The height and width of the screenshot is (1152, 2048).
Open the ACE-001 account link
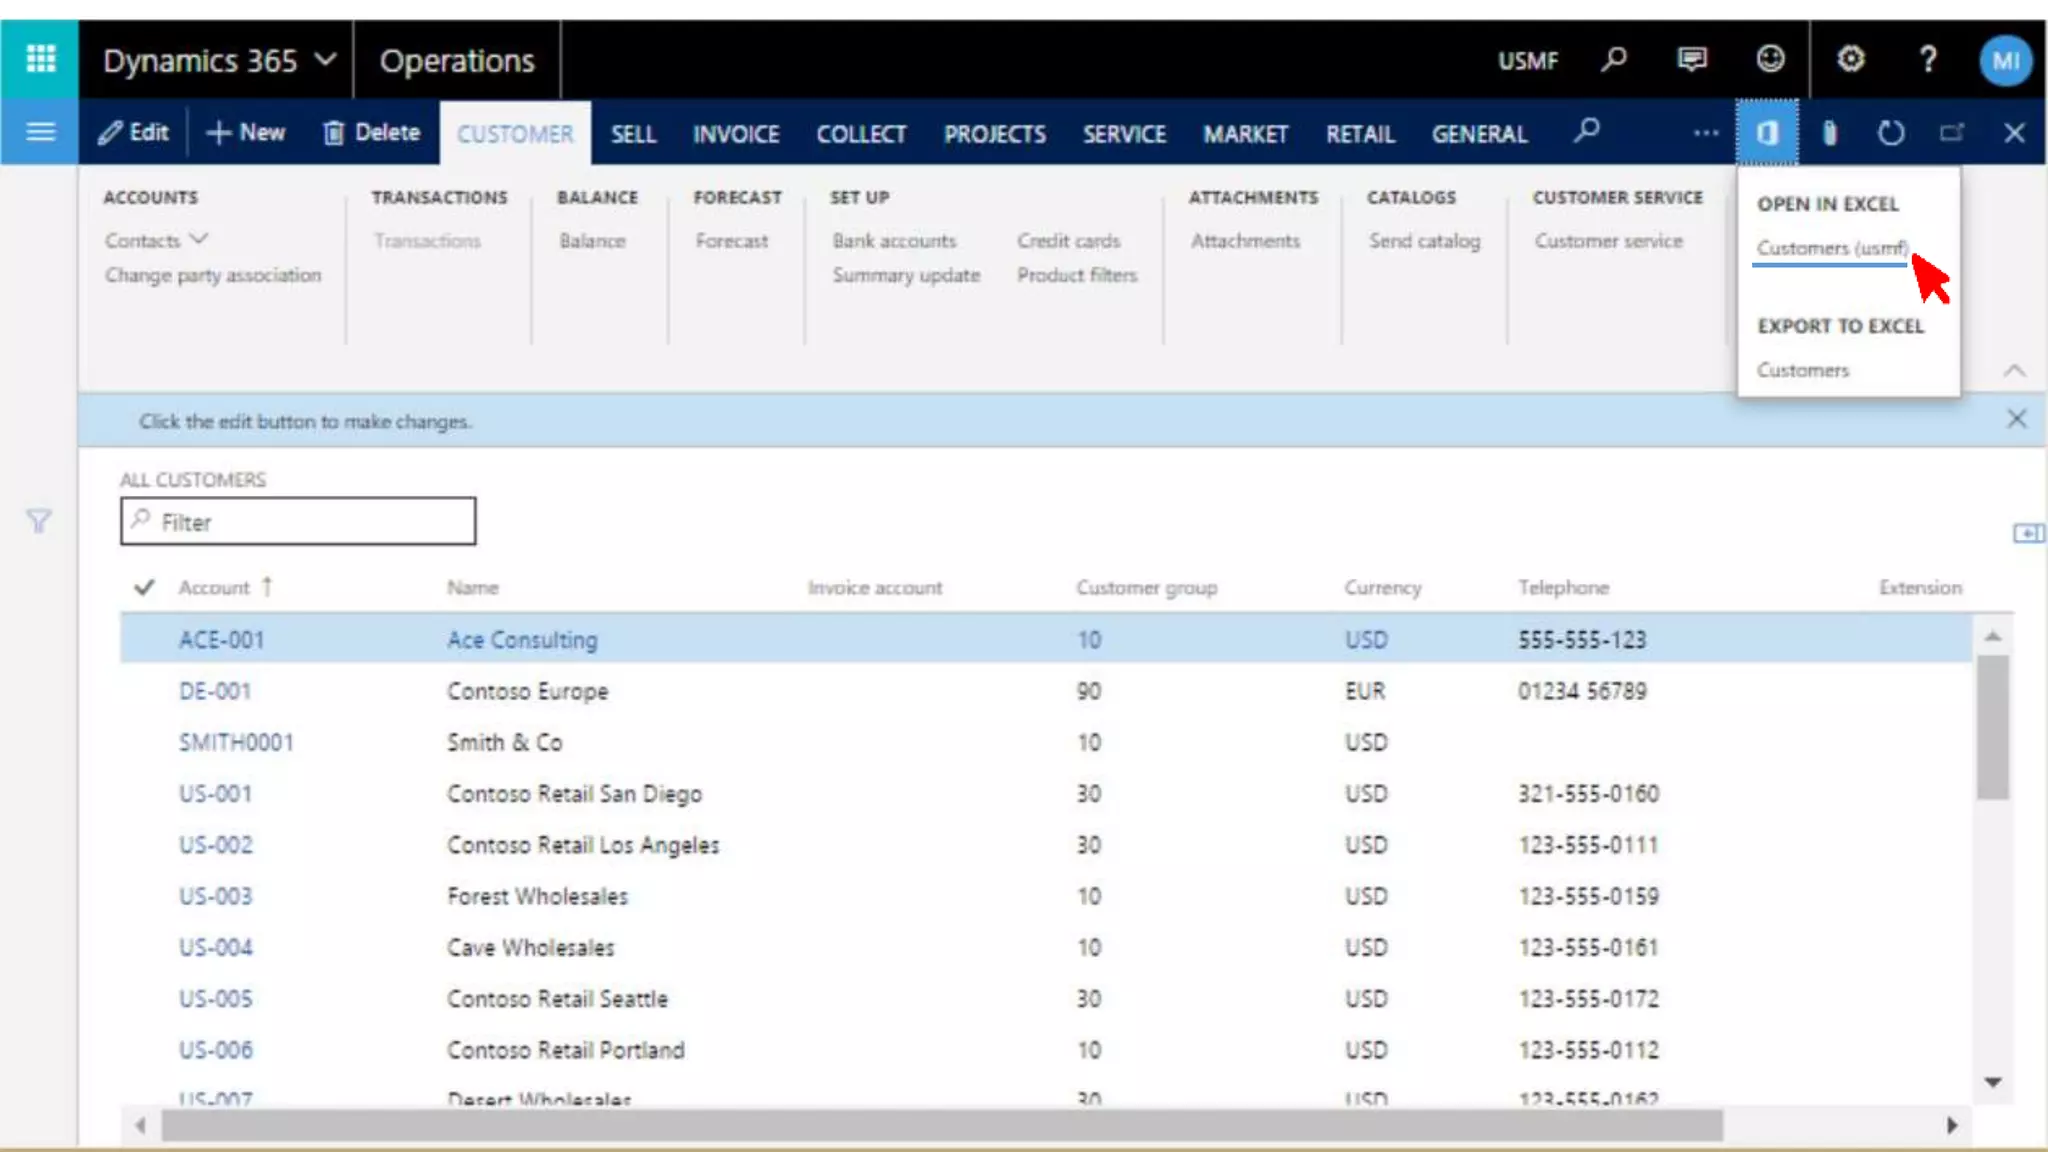pyautogui.click(x=221, y=640)
